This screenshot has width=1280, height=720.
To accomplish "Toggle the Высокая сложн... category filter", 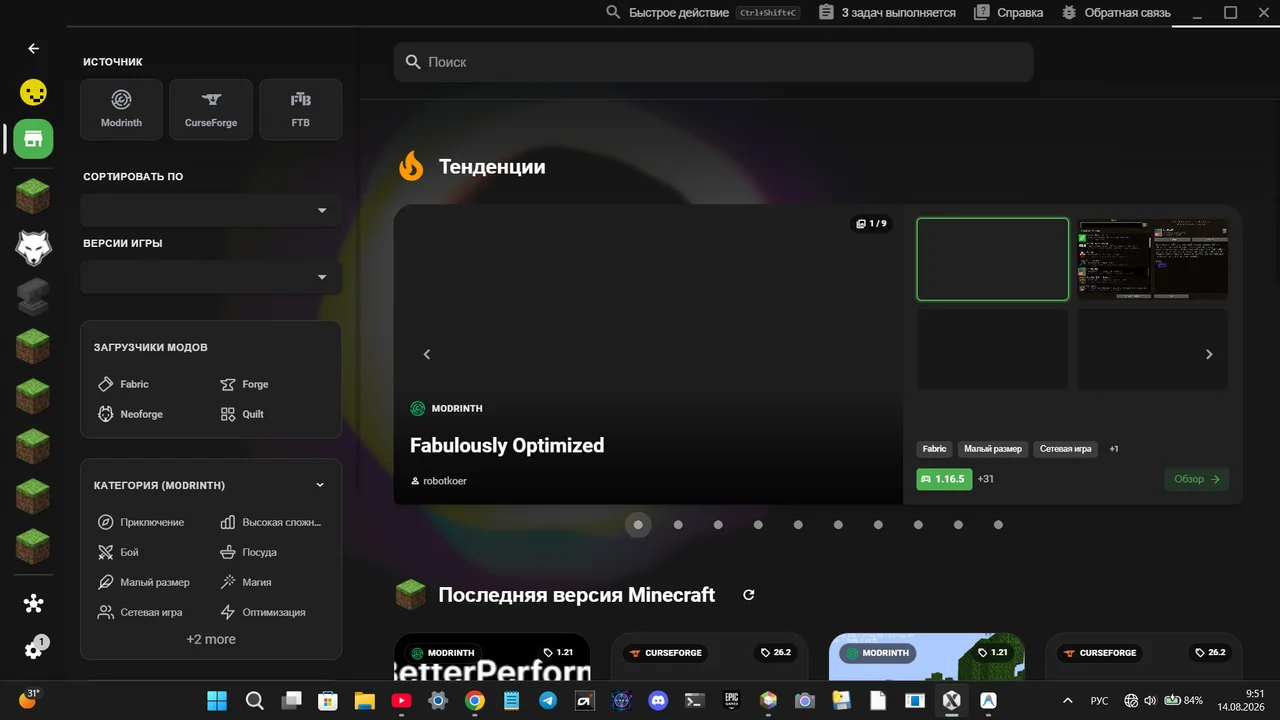I will pyautogui.click(x=270, y=522).
